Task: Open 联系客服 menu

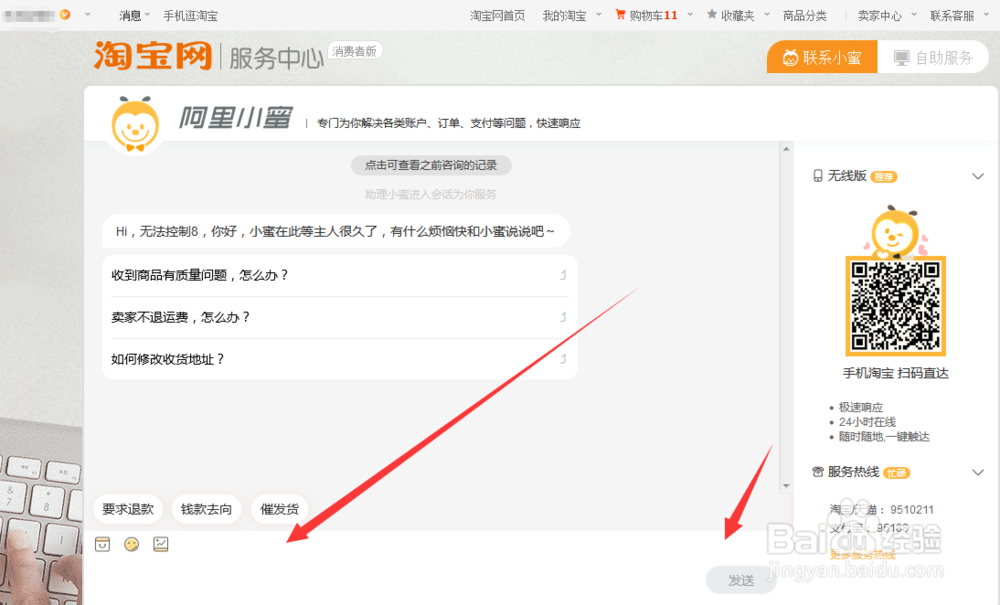Action: coord(959,15)
